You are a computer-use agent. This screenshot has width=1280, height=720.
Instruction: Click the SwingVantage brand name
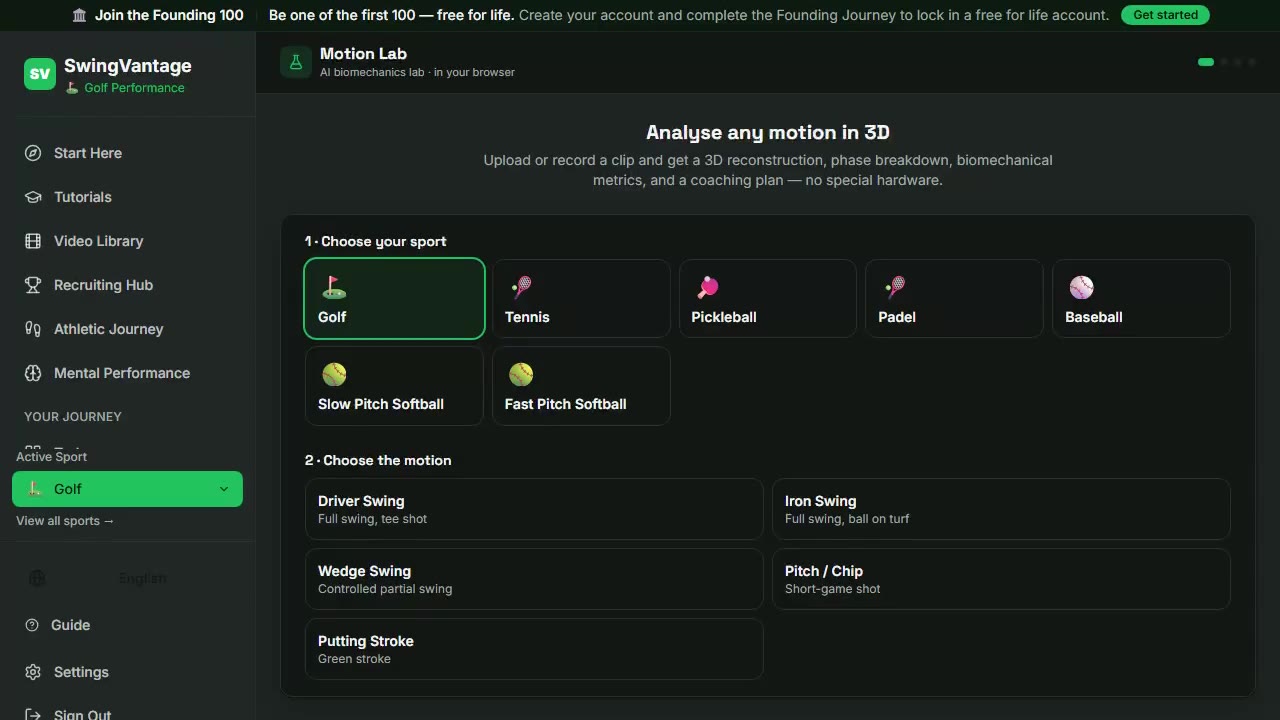coord(128,66)
